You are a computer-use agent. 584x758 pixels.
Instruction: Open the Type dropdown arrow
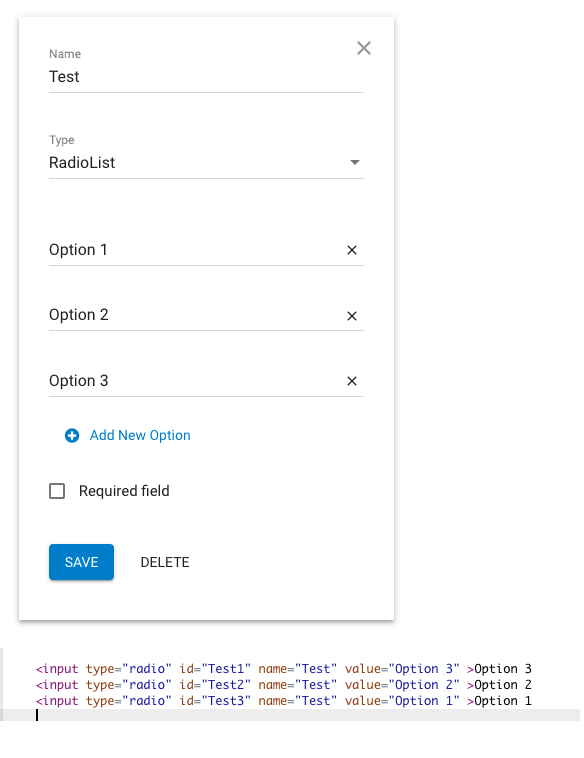pos(355,162)
